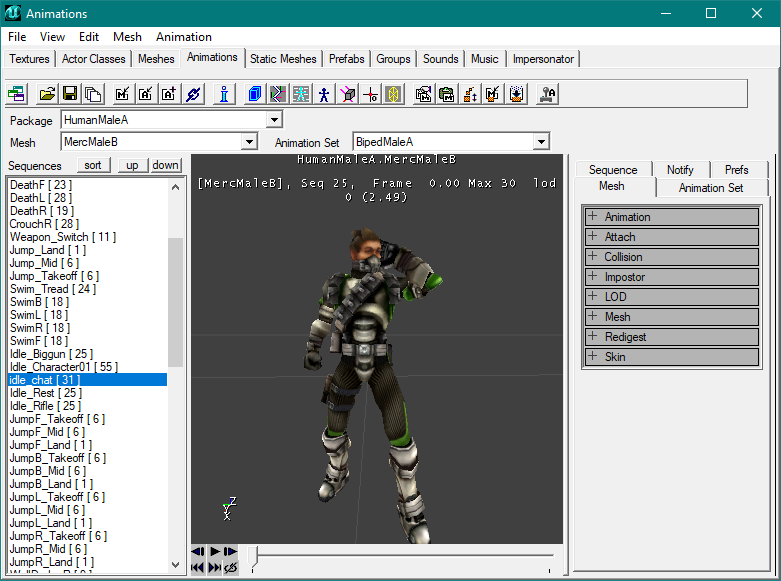Click the orange download-arrow tray icon

tap(517, 94)
